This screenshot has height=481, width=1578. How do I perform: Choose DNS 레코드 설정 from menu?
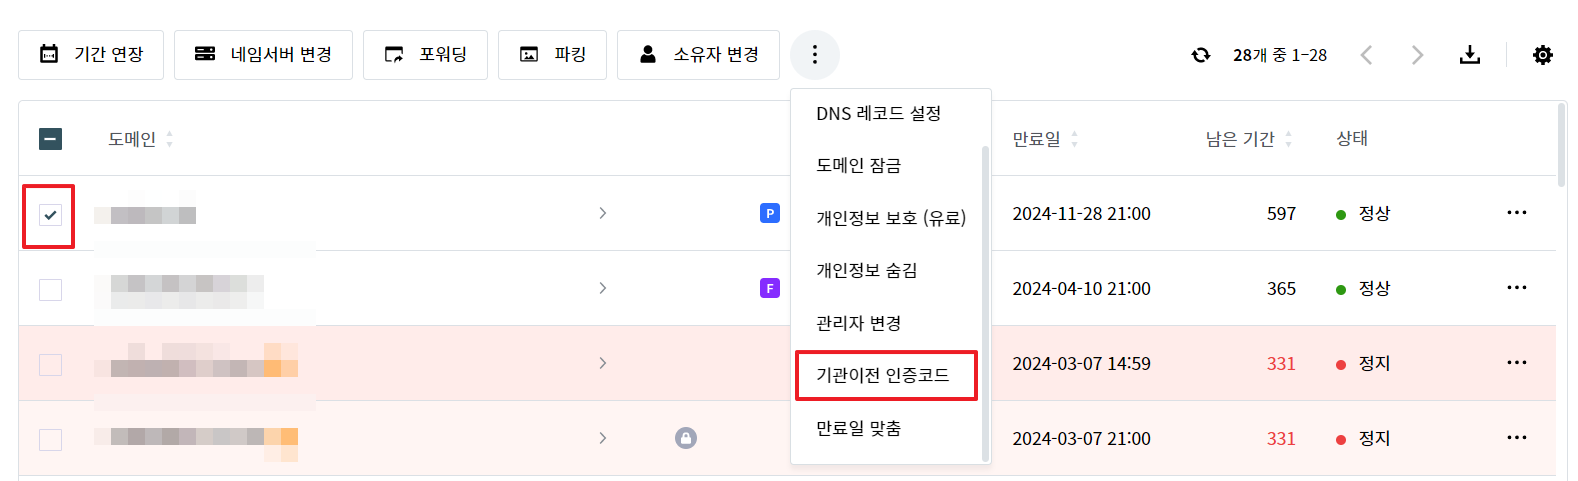coord(879,113)
